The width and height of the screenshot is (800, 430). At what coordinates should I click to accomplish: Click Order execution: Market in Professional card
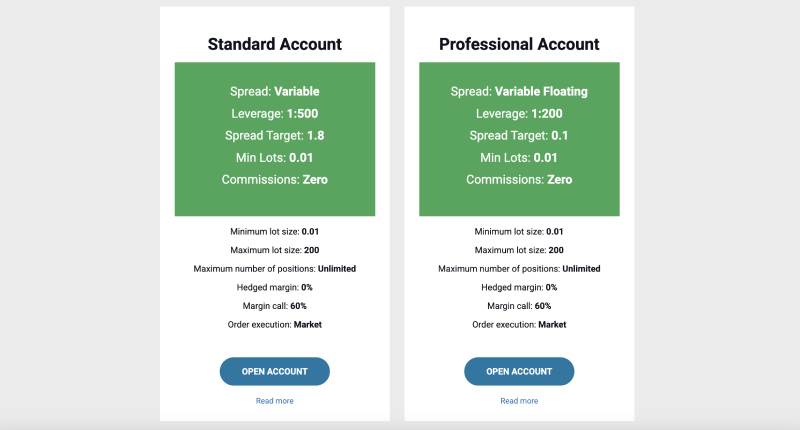coord(519,324)
